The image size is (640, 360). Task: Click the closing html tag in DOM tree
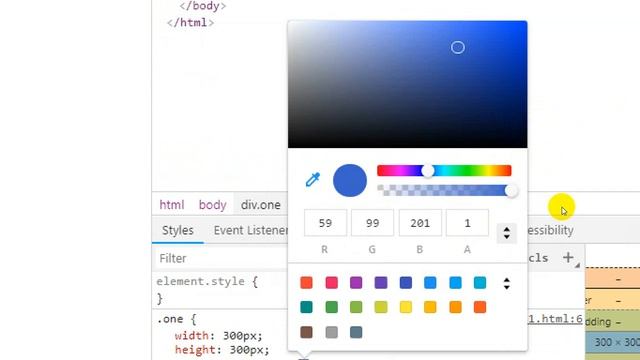(x=191, y=22)
